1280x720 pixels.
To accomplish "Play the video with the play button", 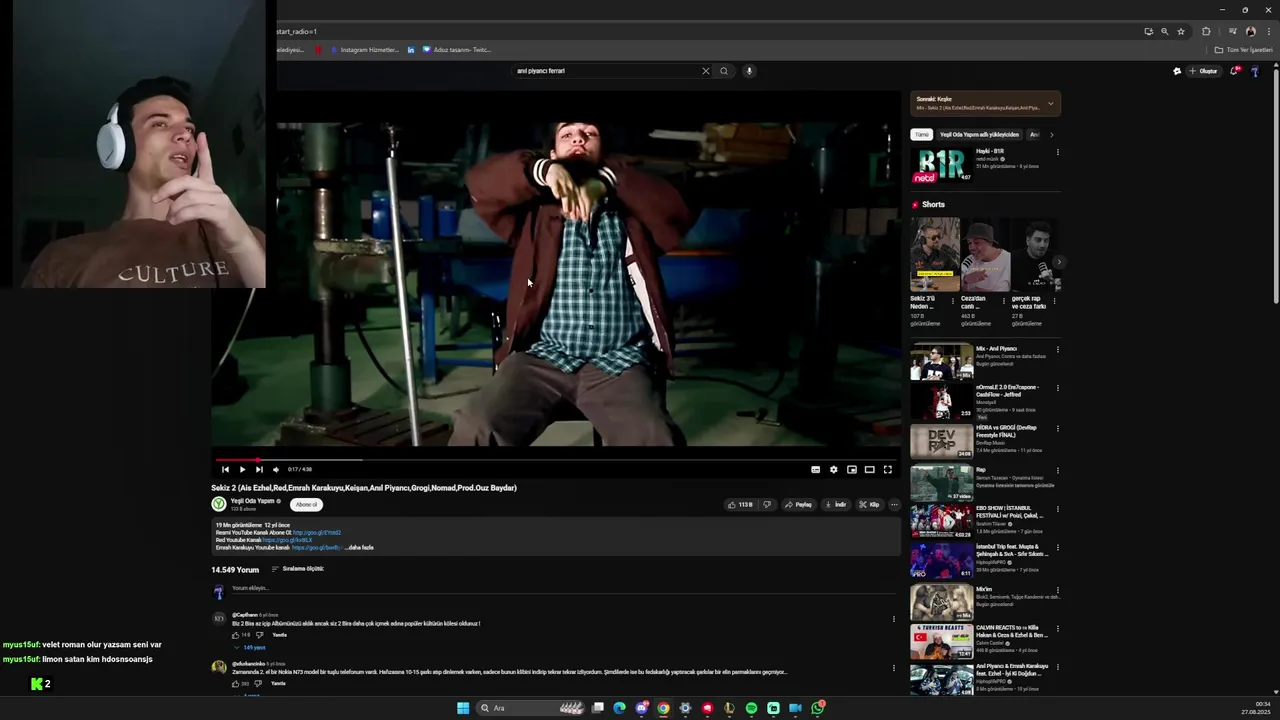I will [x=242, y=469].
